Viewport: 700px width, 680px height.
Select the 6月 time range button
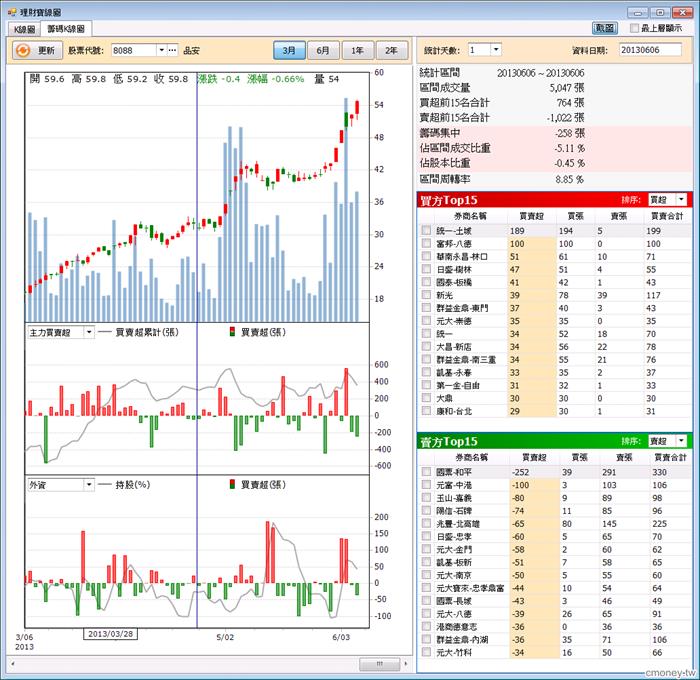tap(323, 50)
